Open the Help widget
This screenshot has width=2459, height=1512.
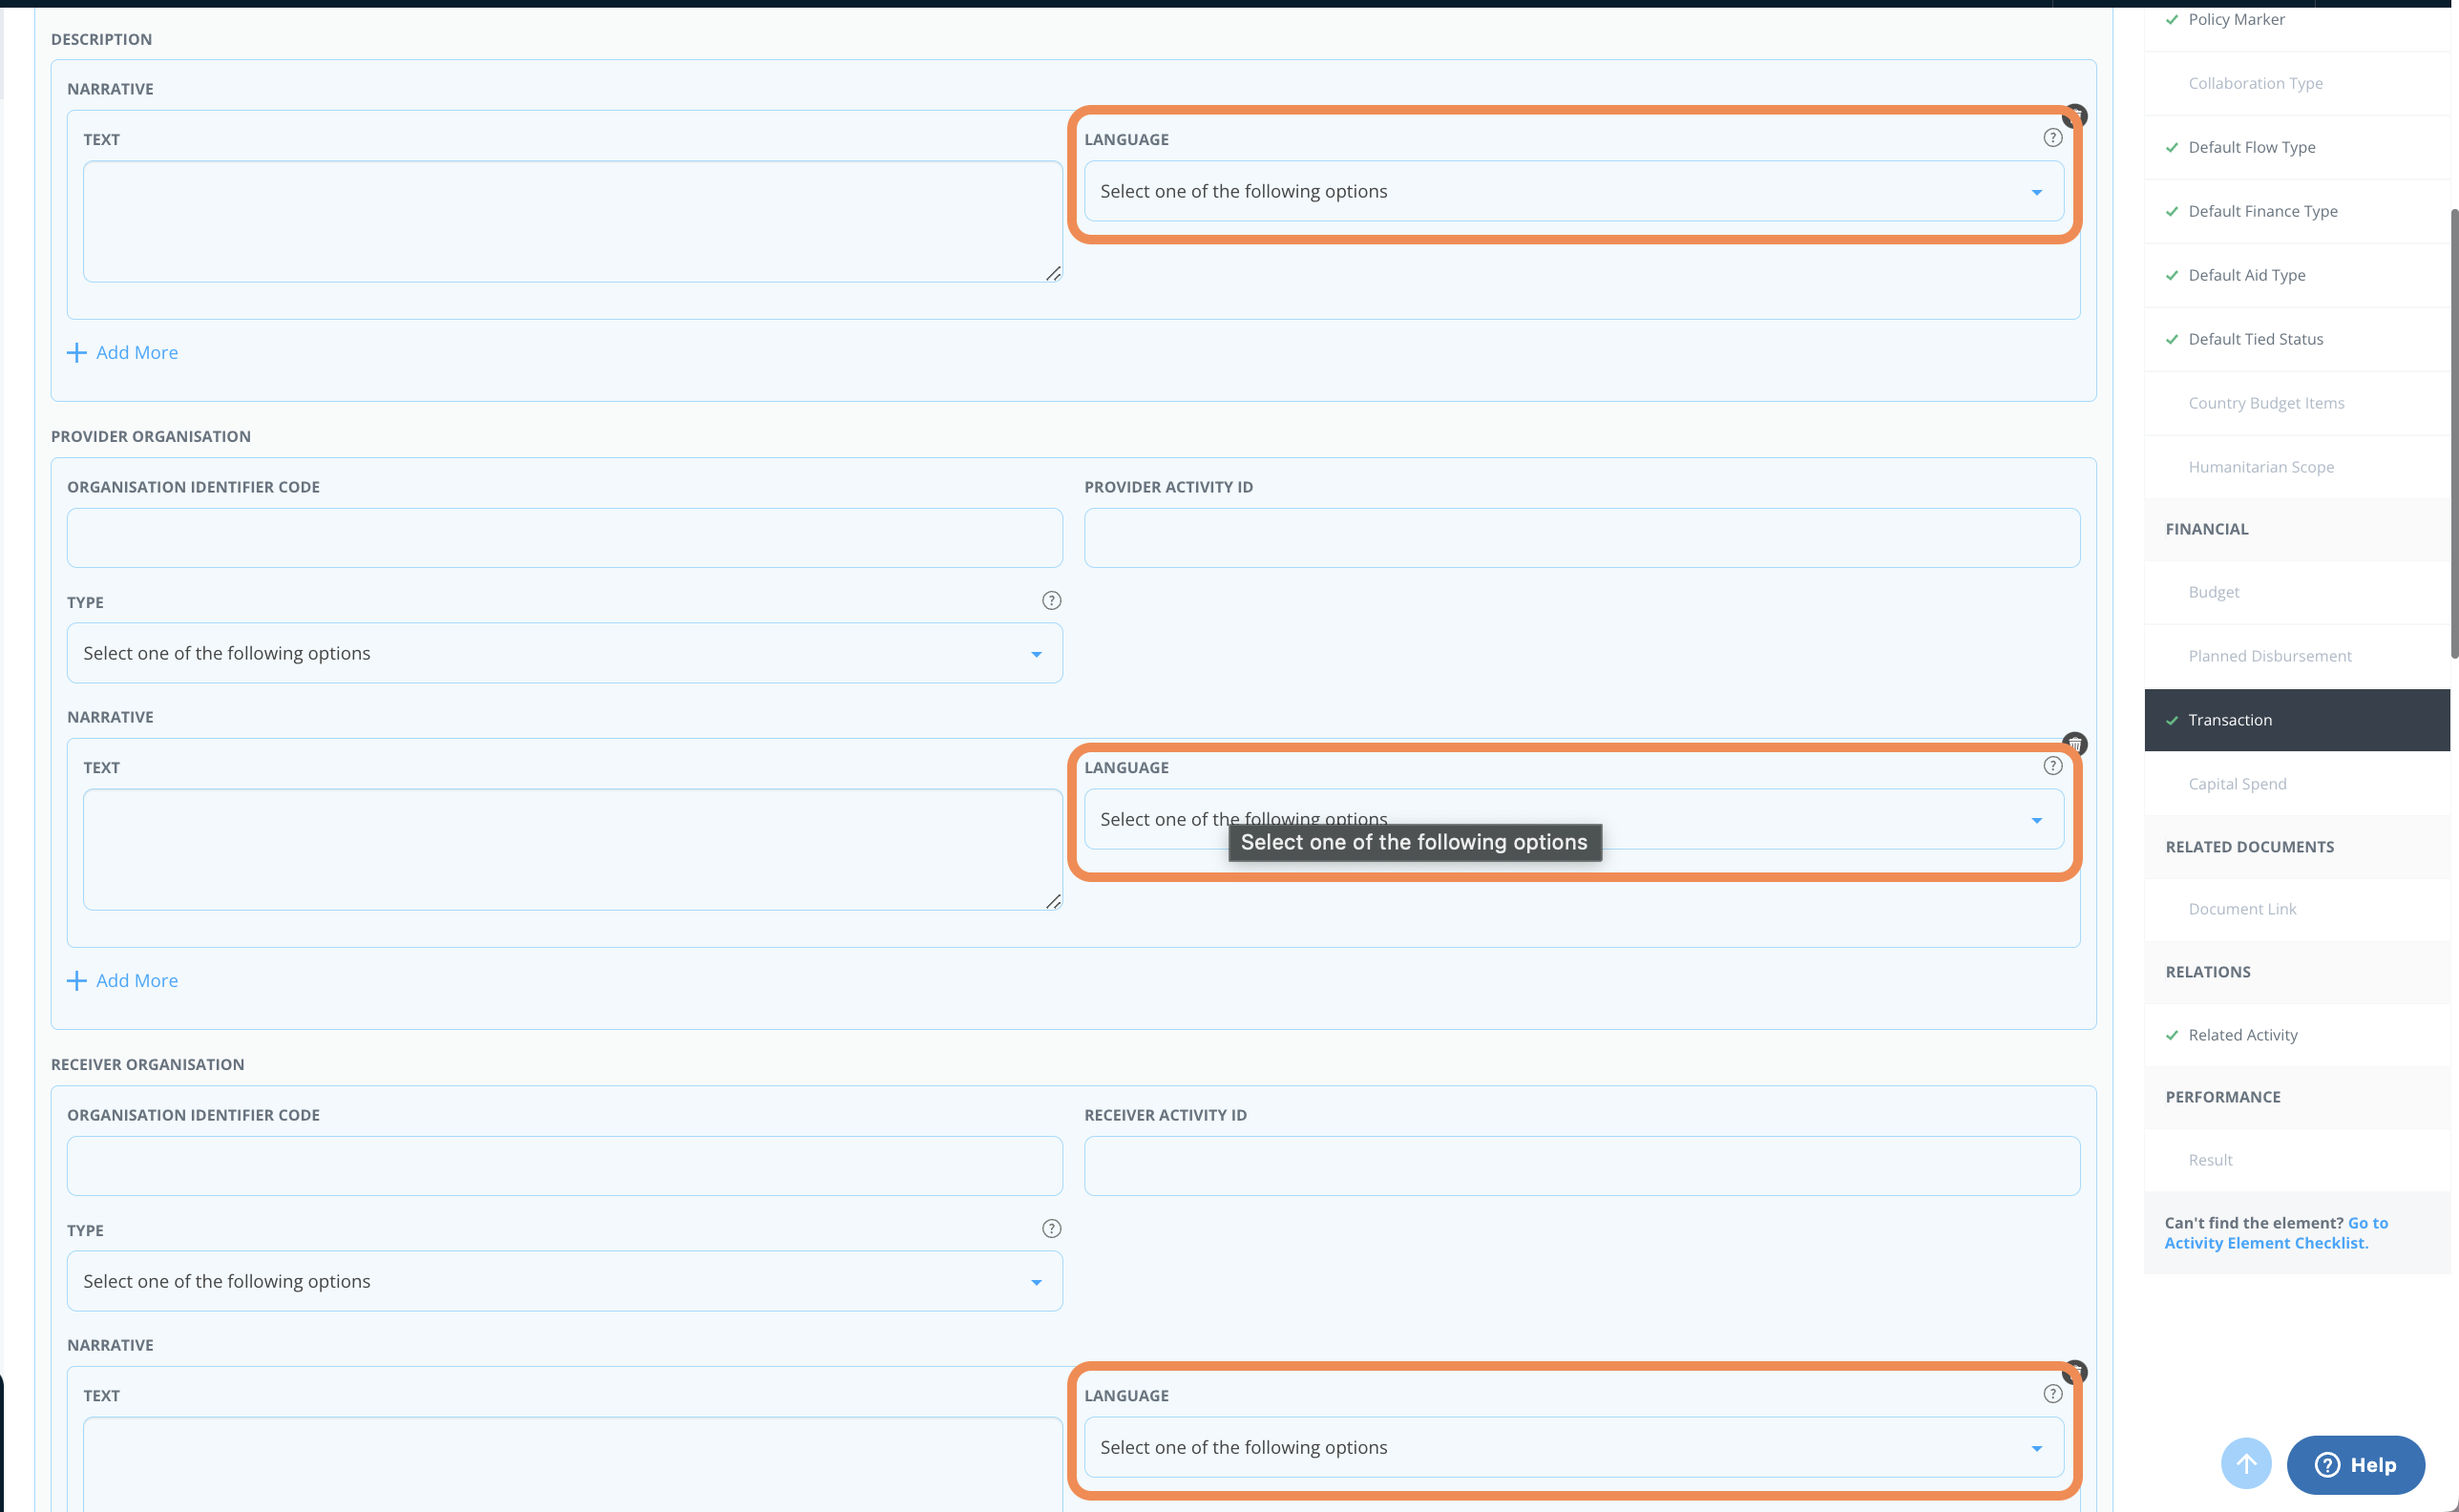click(x=2355, y=1465)
